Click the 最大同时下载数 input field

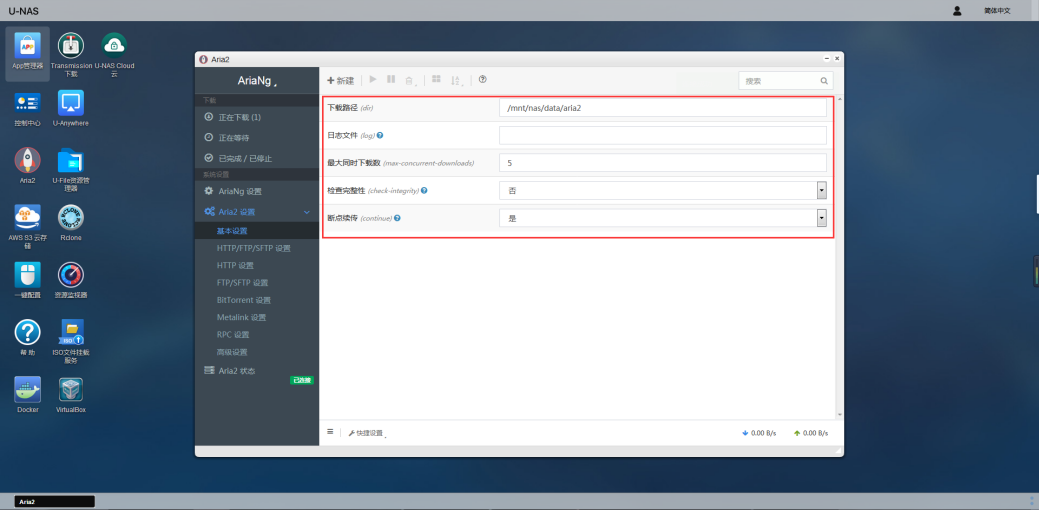tap(663, 162)
